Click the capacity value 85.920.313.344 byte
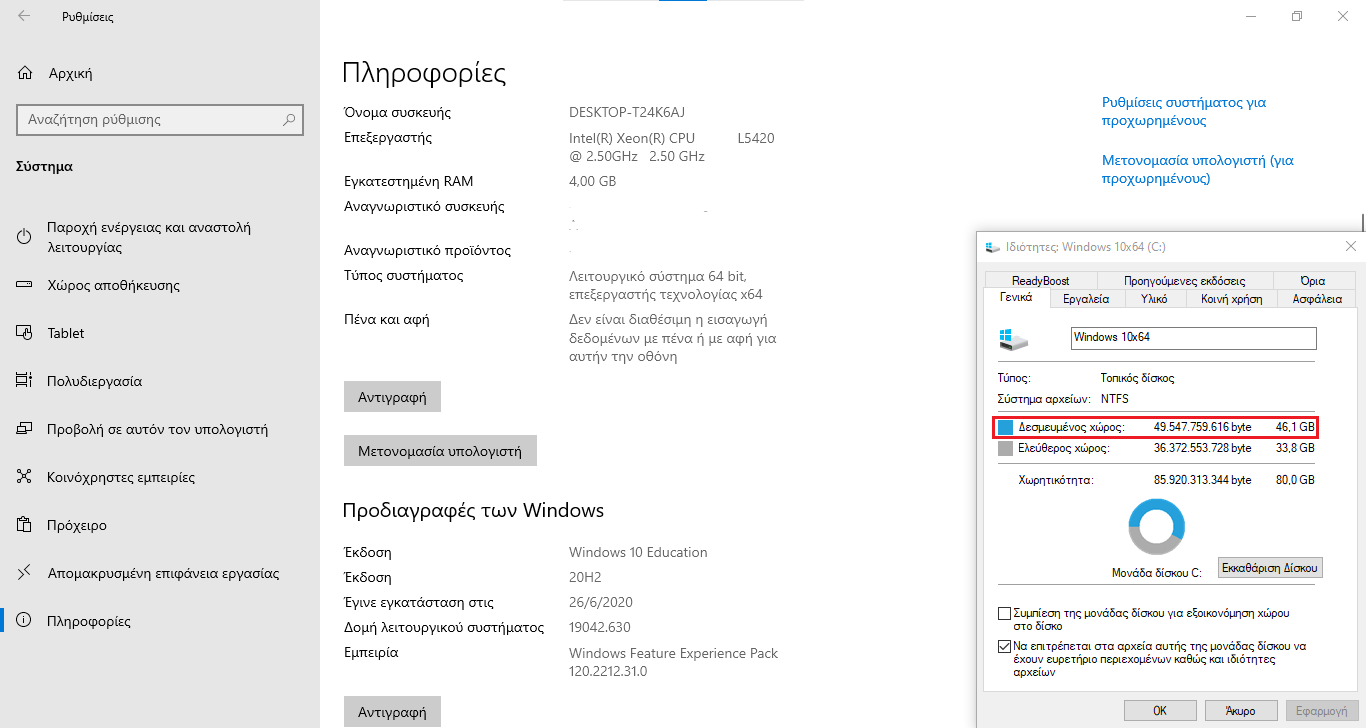Image resolution: width=1366 pixels, height=728 pixels. (x=1202, y=480)
